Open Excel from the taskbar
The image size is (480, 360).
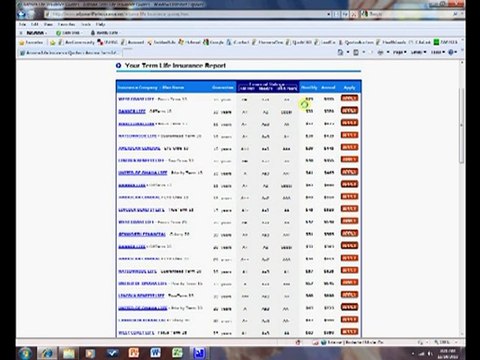point(177,353)
